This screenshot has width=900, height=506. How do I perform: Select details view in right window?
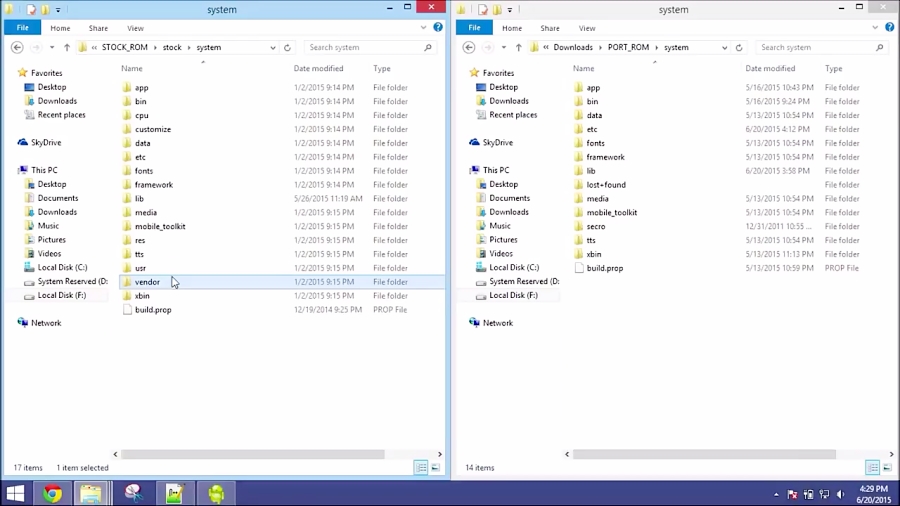872,468
